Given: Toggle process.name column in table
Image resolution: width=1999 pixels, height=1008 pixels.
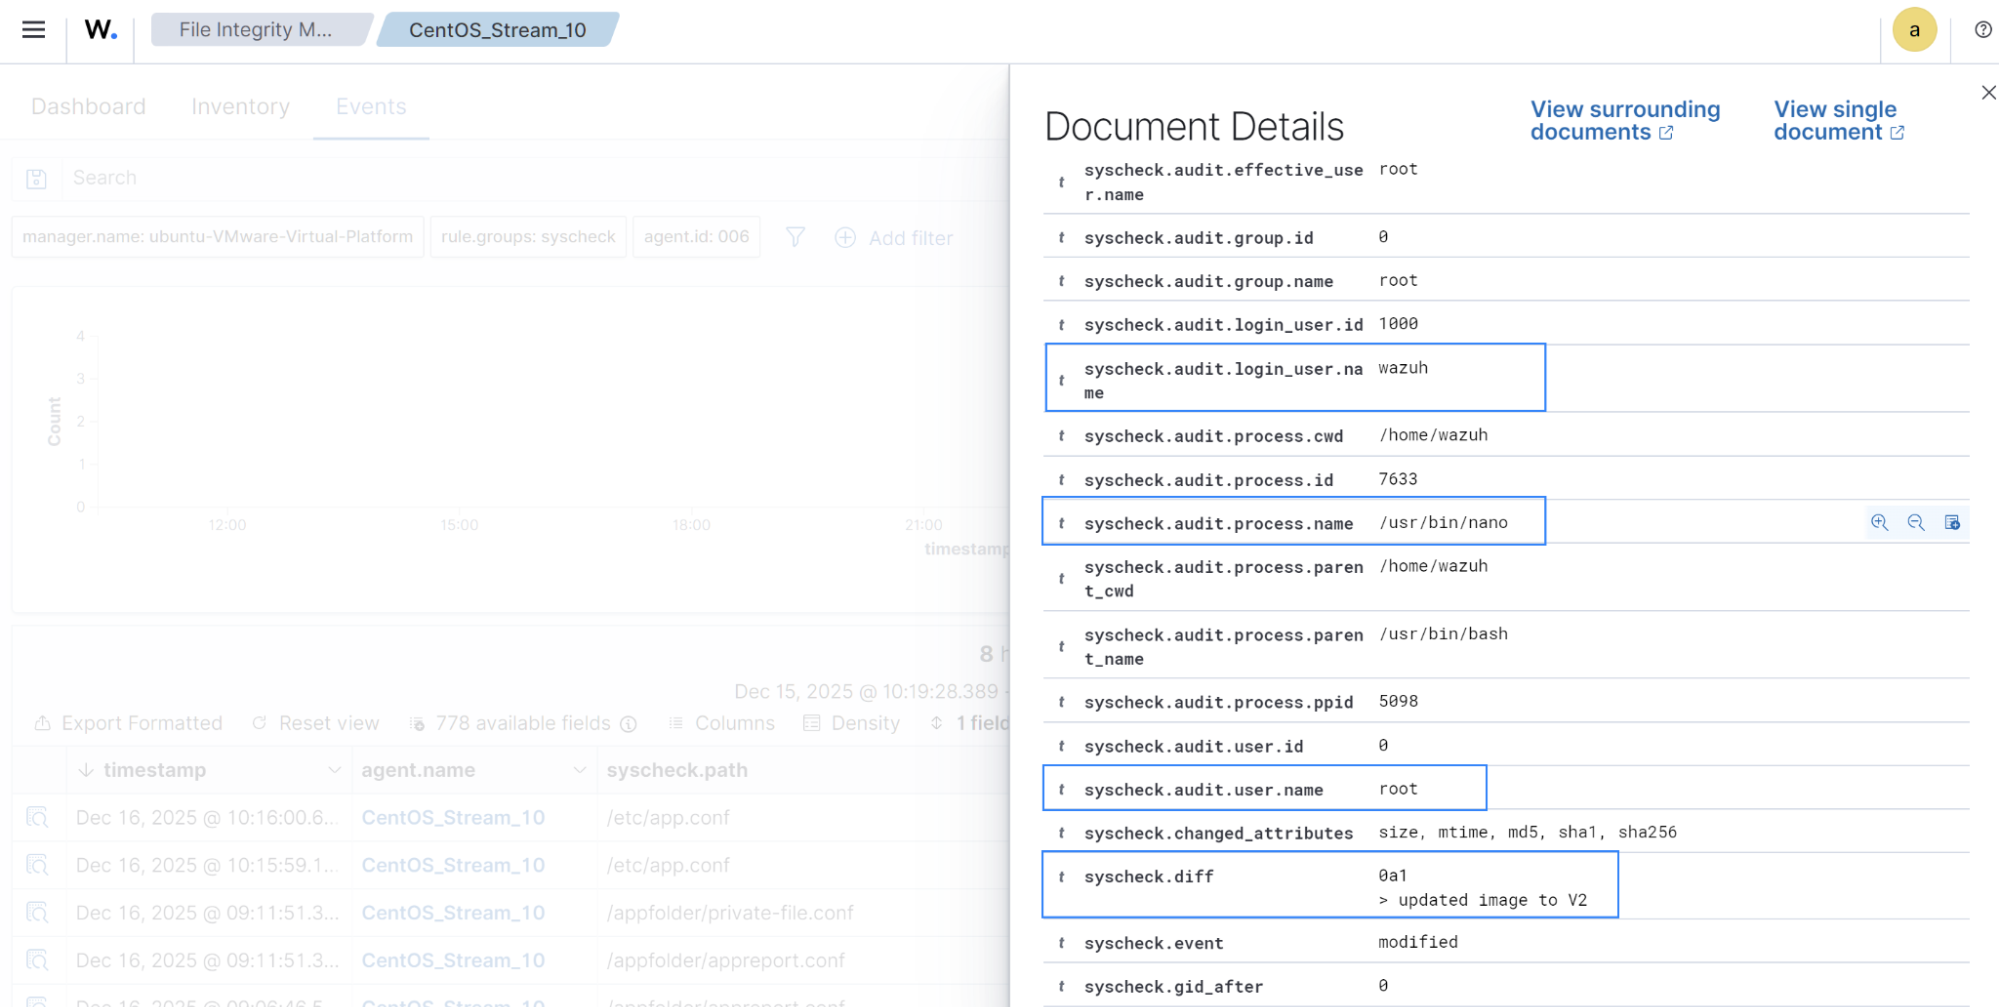Looking at the screenshot, I should pyautogui.click(x=1951, y=523).
